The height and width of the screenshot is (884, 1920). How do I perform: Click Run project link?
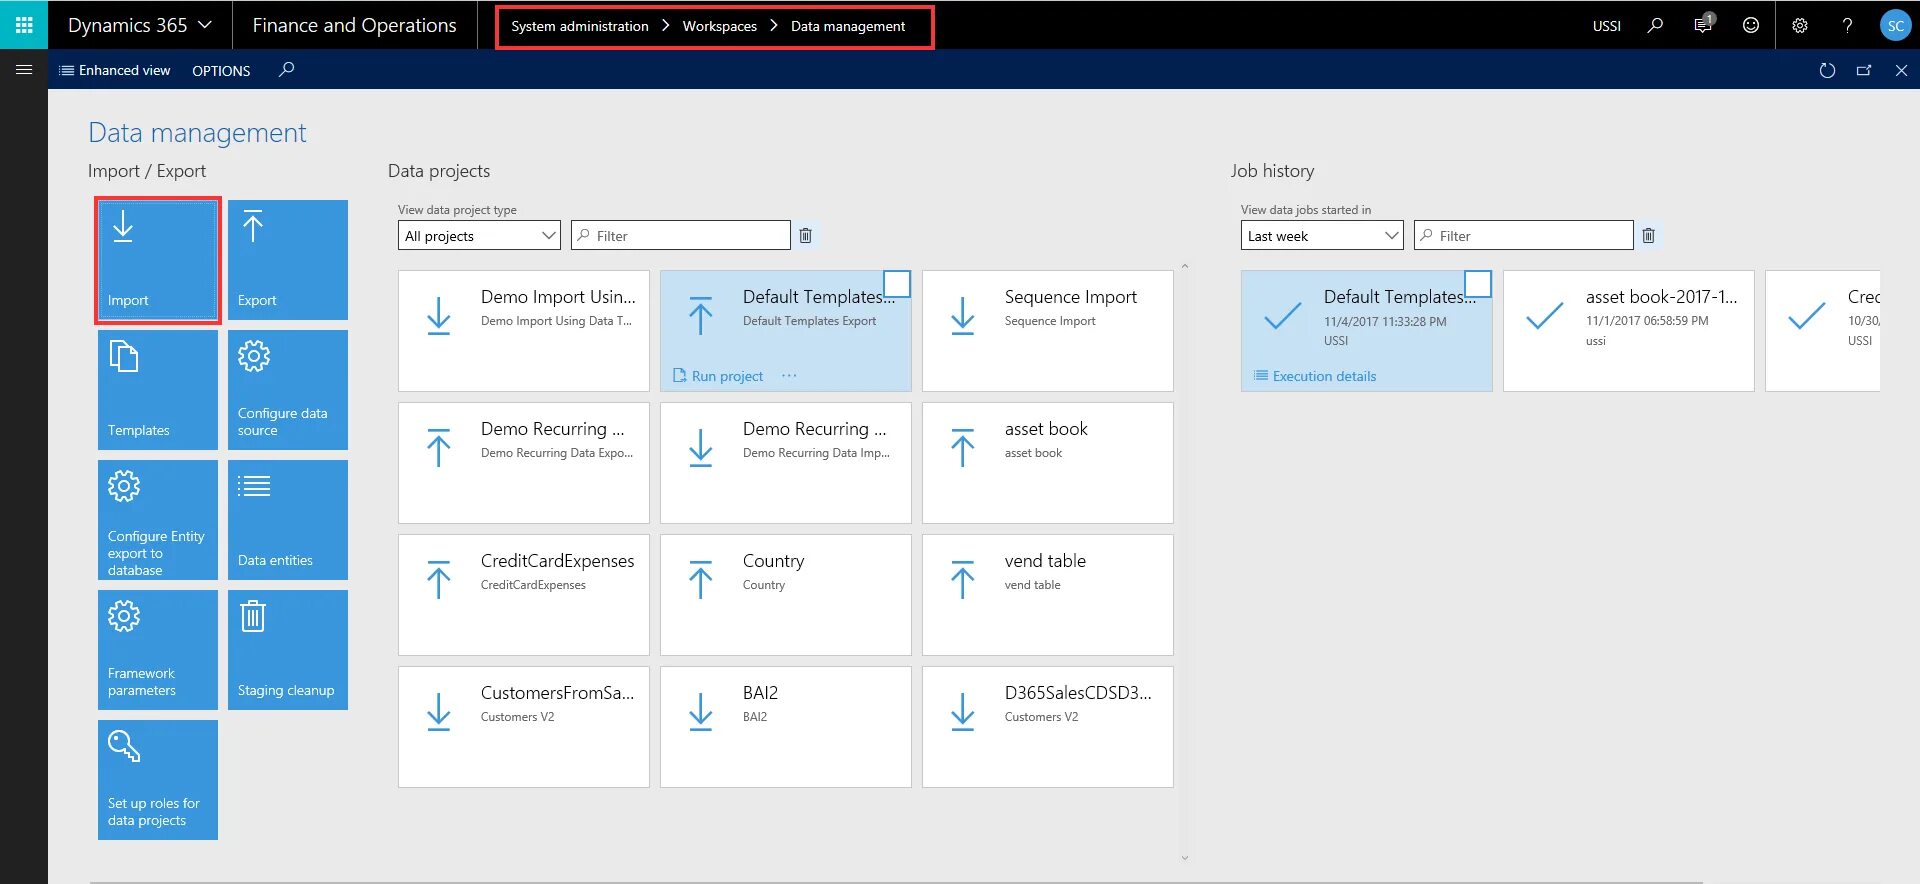pyautogui.click(x=718, y=376)
